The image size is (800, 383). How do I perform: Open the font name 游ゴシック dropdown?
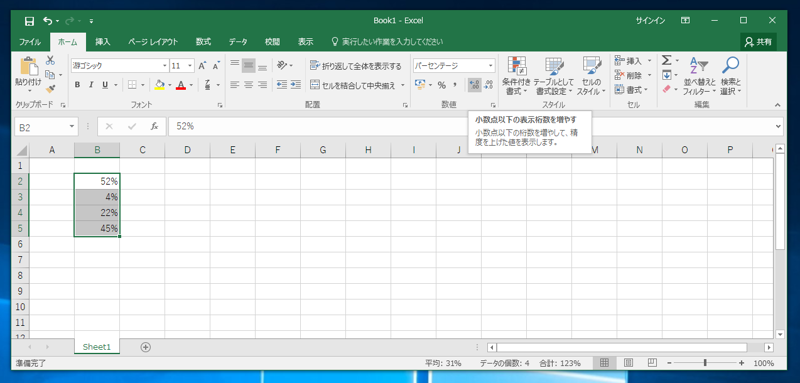[x=165, y=66]
